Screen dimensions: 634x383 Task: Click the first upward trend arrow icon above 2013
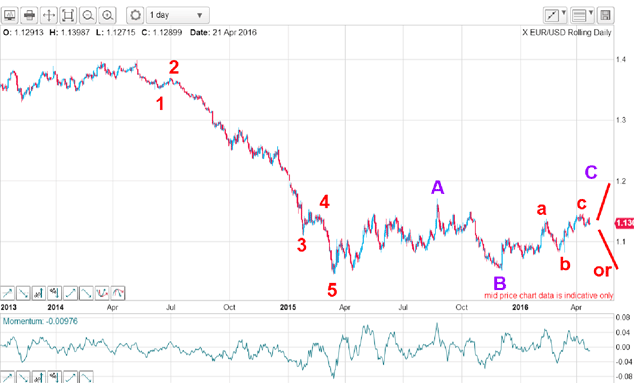click(x=8, y=293)
